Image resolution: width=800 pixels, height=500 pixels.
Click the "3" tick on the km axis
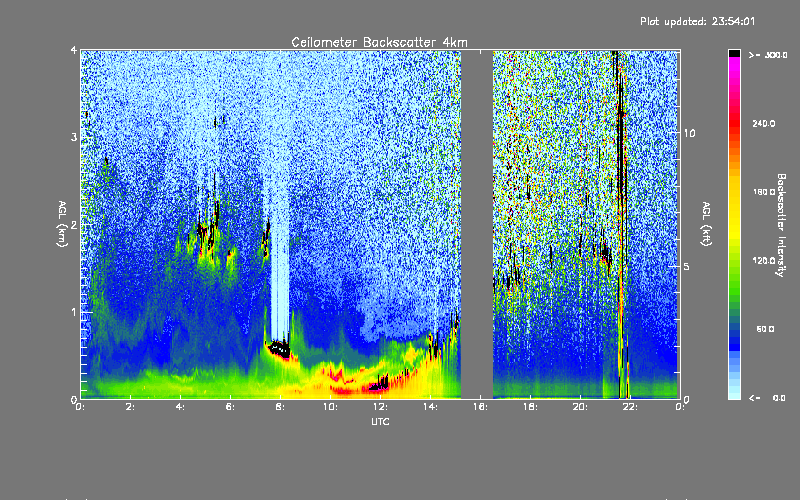(74, 137)
